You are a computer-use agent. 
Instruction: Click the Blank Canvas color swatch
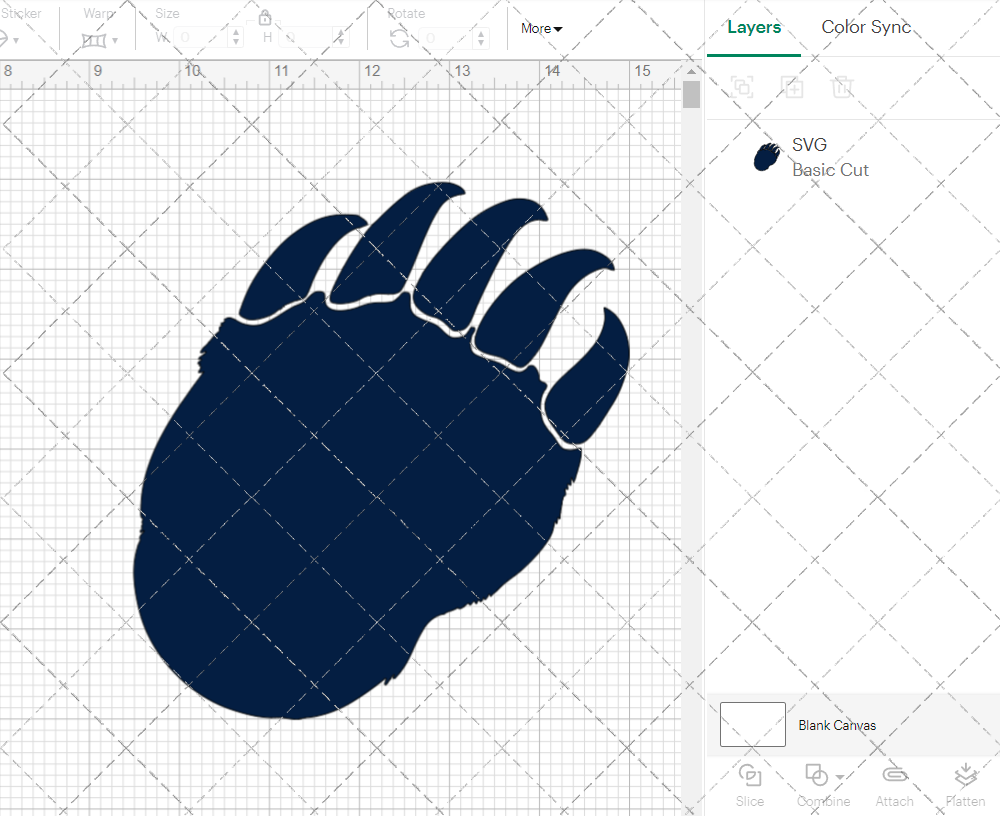click(752, 724)
